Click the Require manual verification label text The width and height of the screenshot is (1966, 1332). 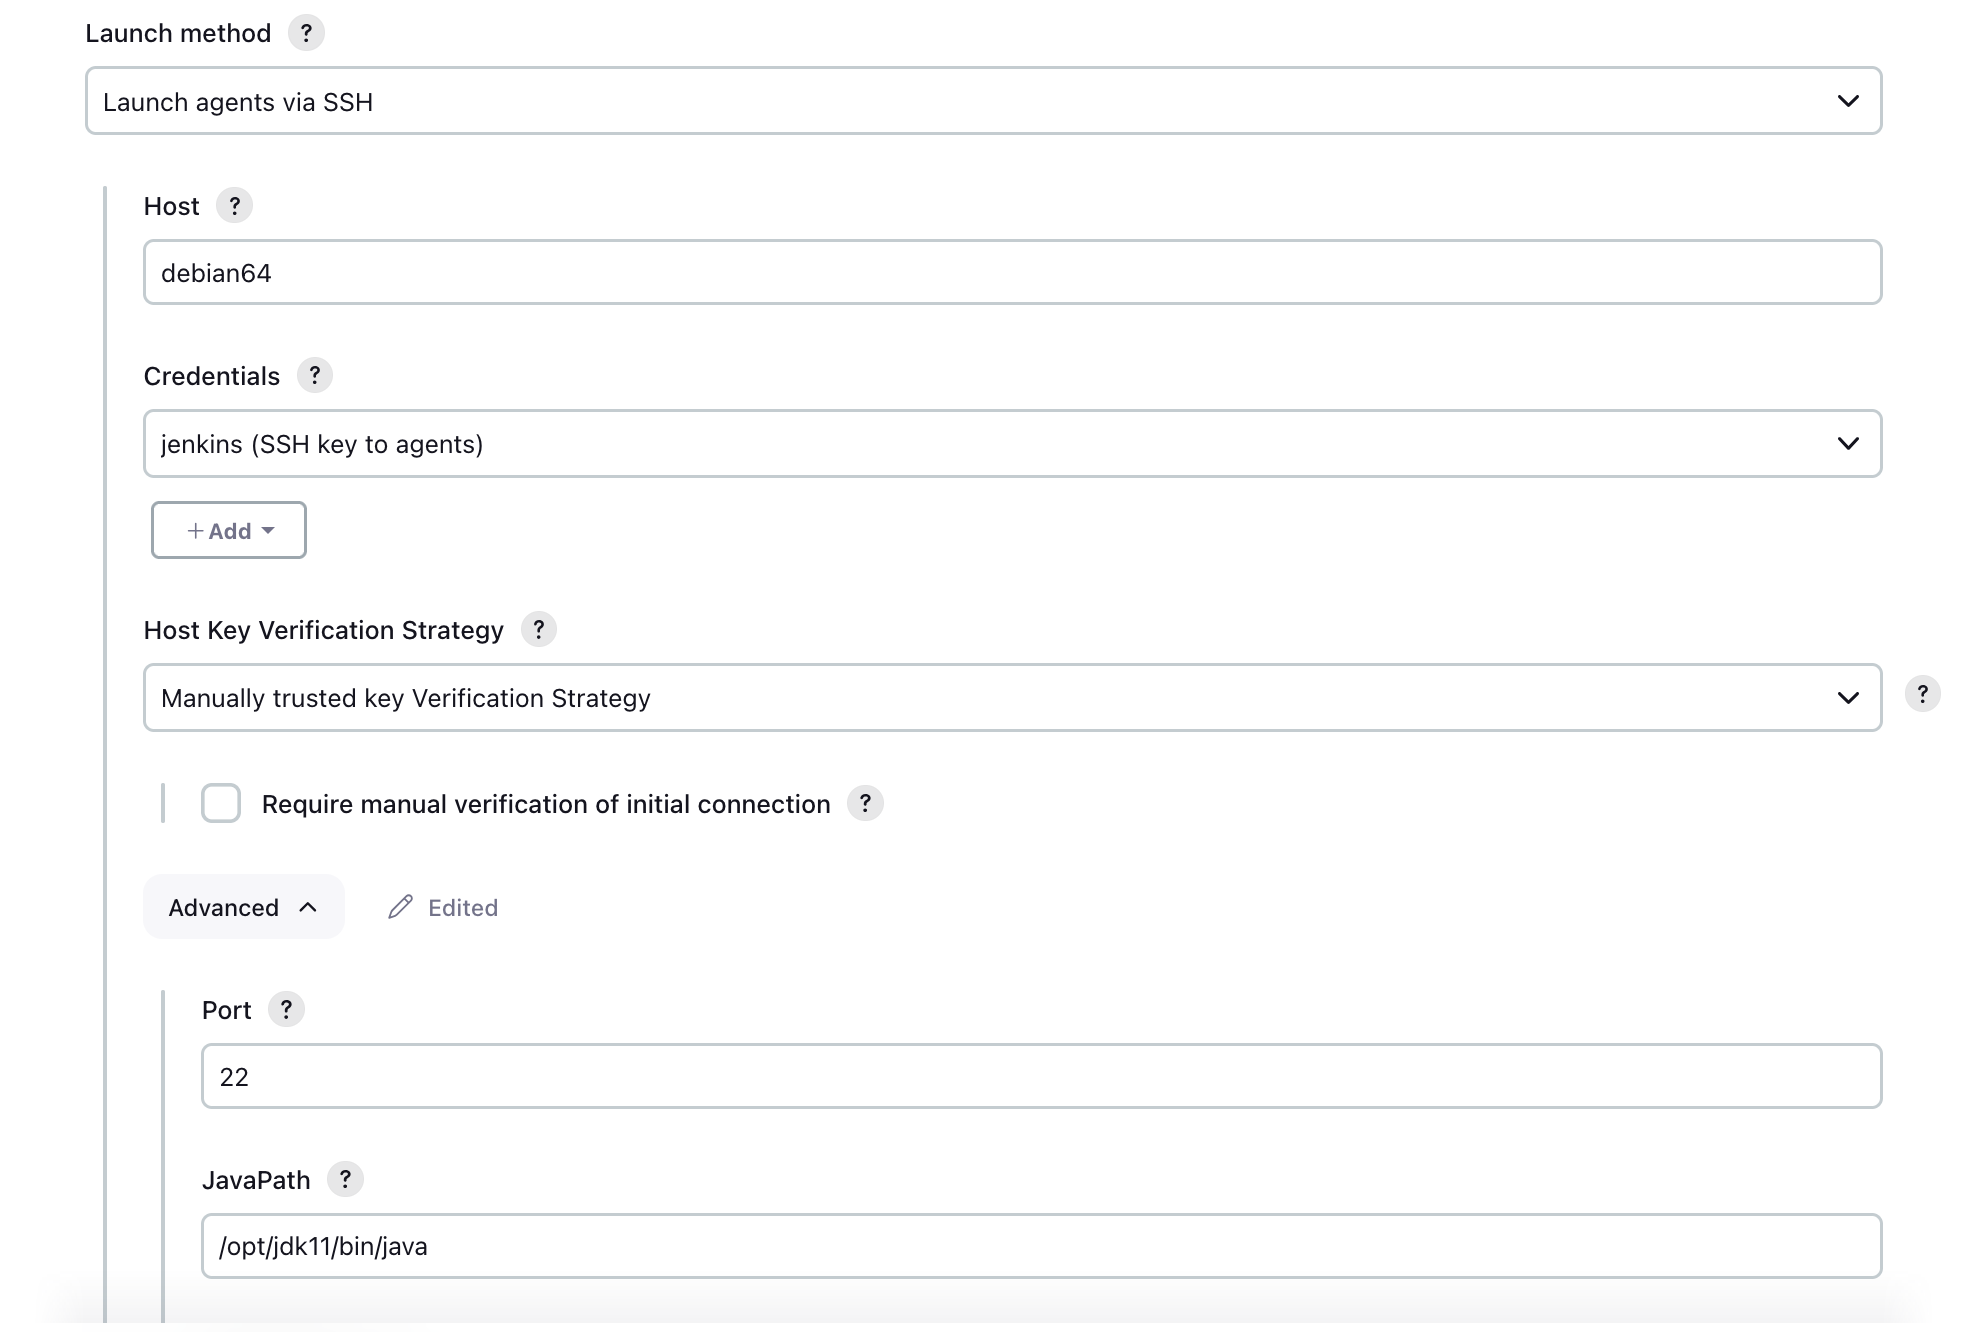point(545,805)
